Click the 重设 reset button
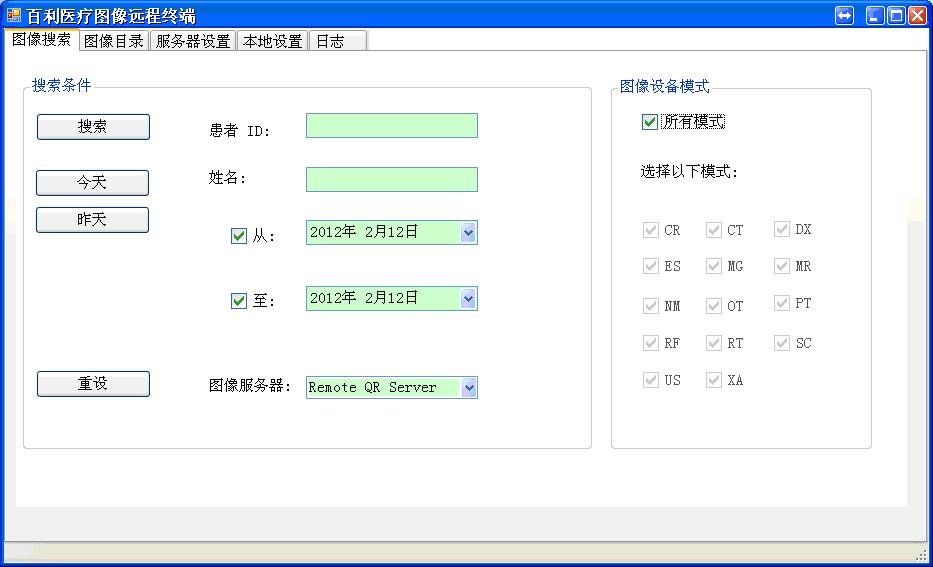This screenshot has height=567, width=933. coord(93,384)
